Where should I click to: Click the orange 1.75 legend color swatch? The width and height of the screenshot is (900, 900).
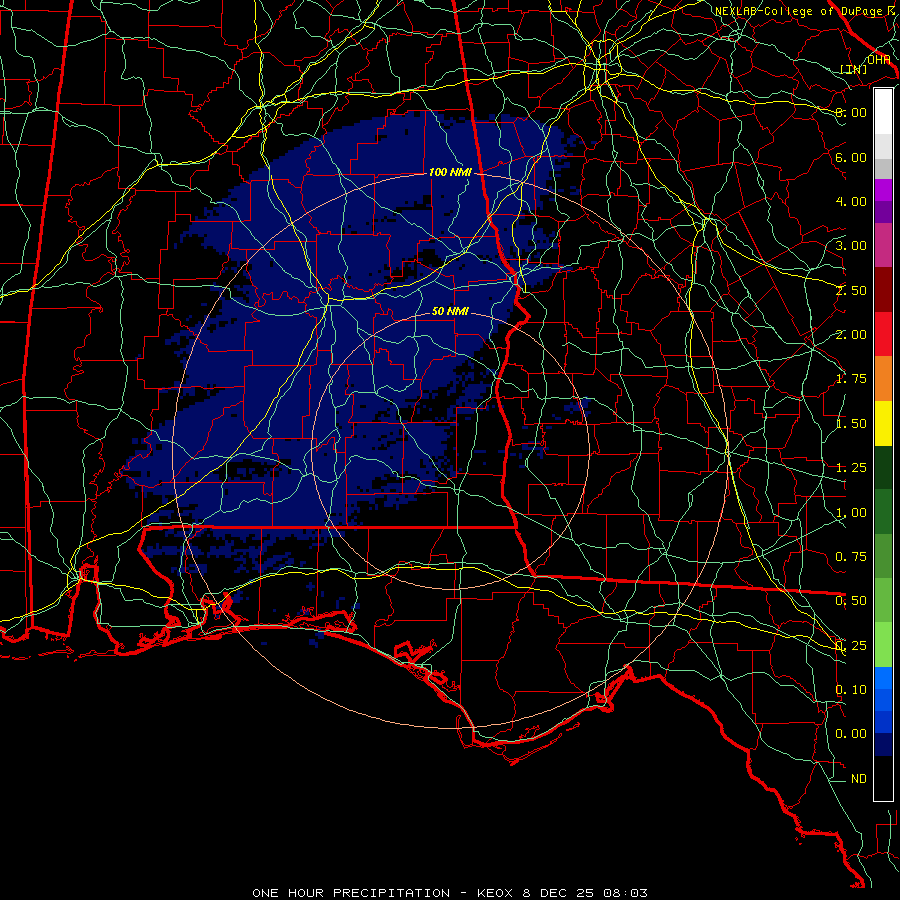pyautogui.click(x=883, y=379)
